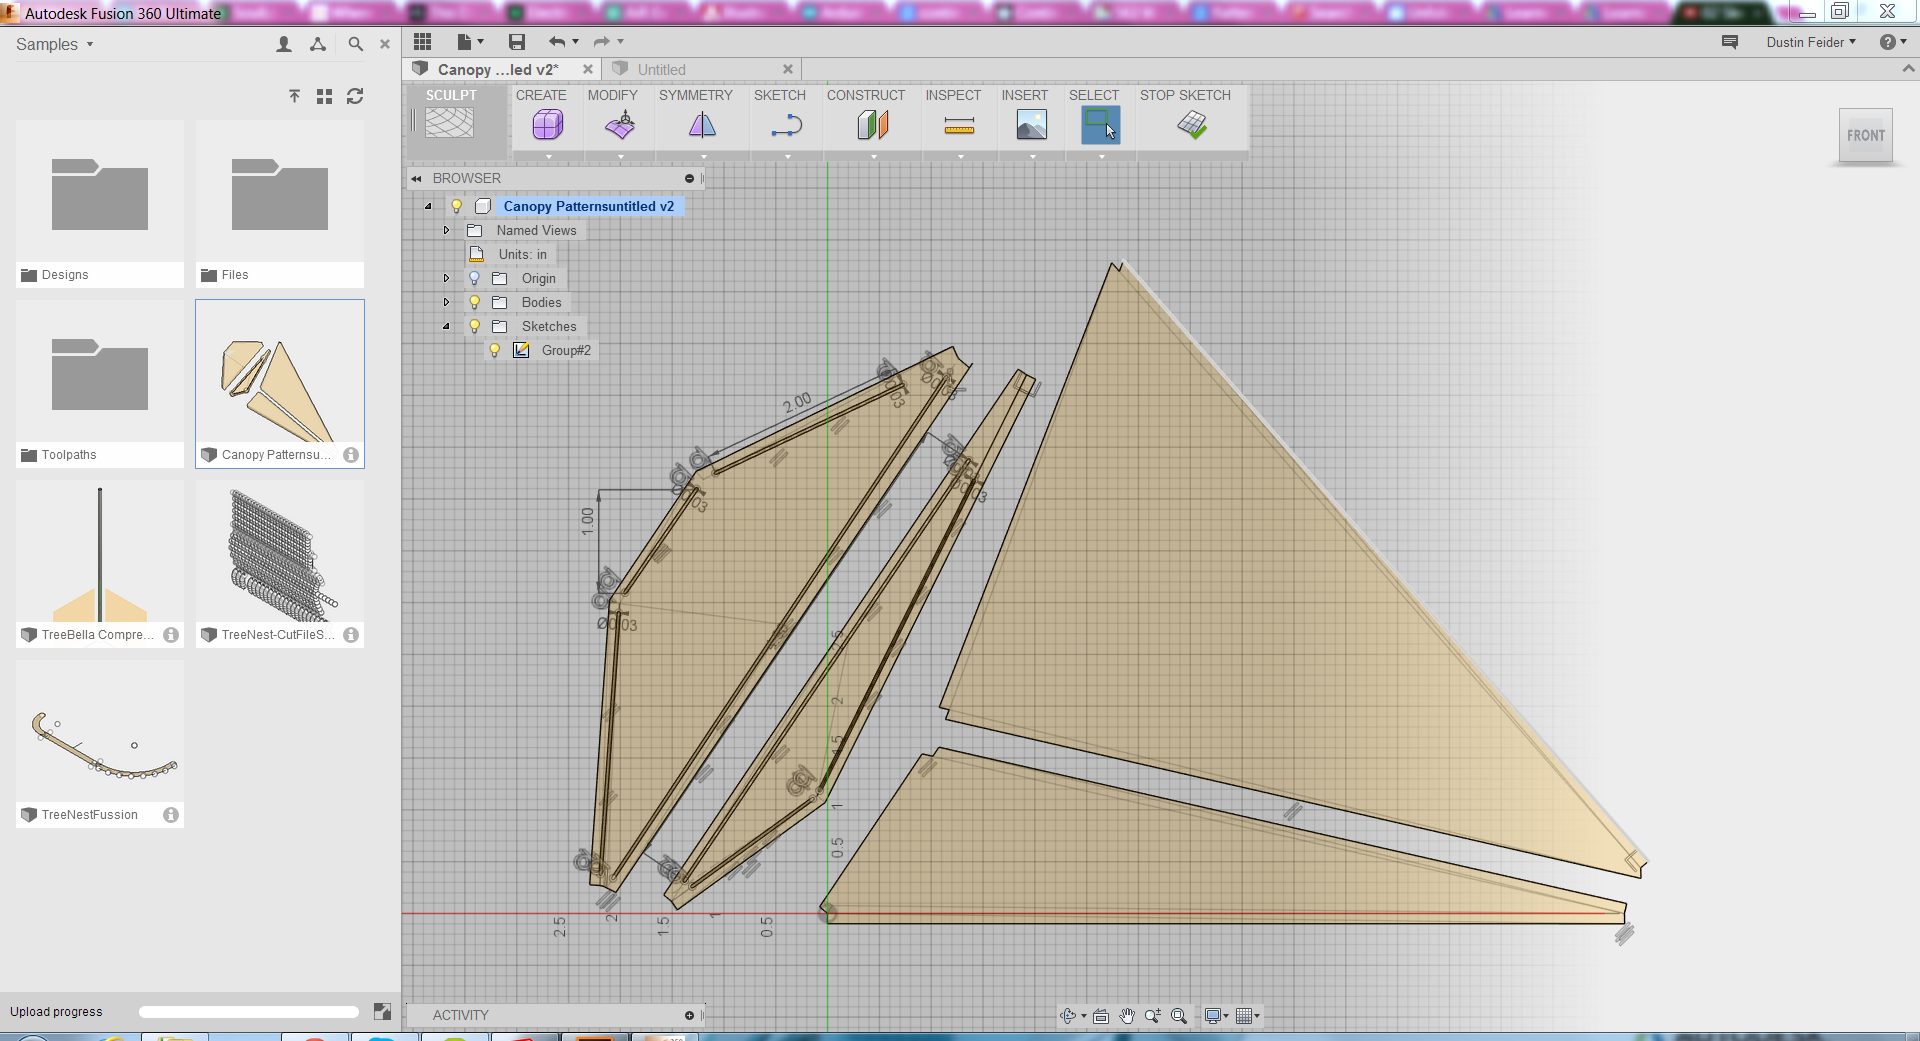This screenshot has height=1041, width=1920.
Task: Click the Look At icon
Action: pos(1101,1016)
